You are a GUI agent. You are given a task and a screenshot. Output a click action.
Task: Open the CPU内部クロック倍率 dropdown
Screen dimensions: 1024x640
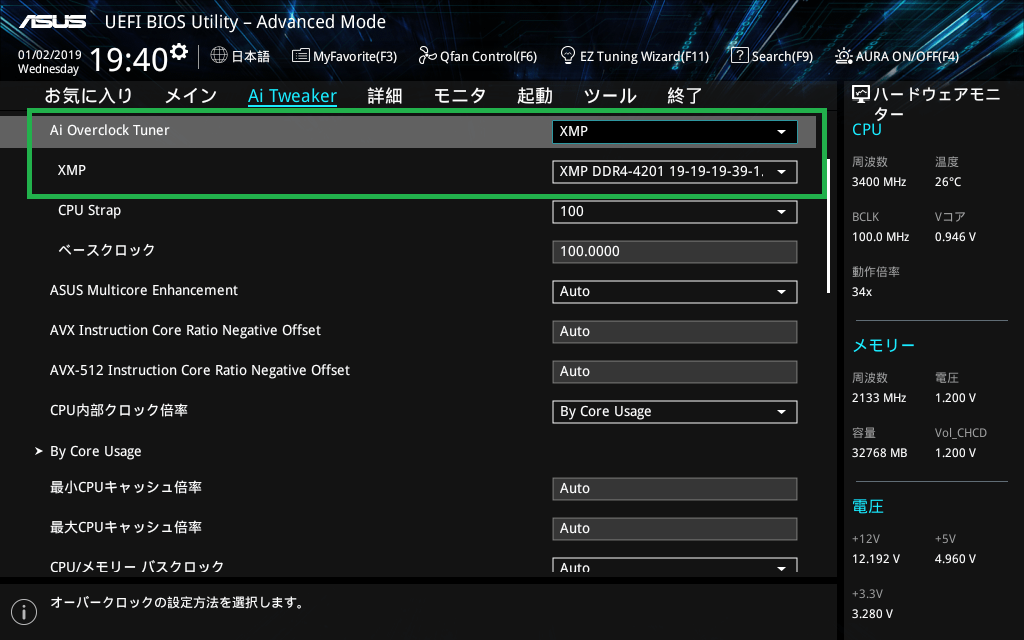click(675, 411)
